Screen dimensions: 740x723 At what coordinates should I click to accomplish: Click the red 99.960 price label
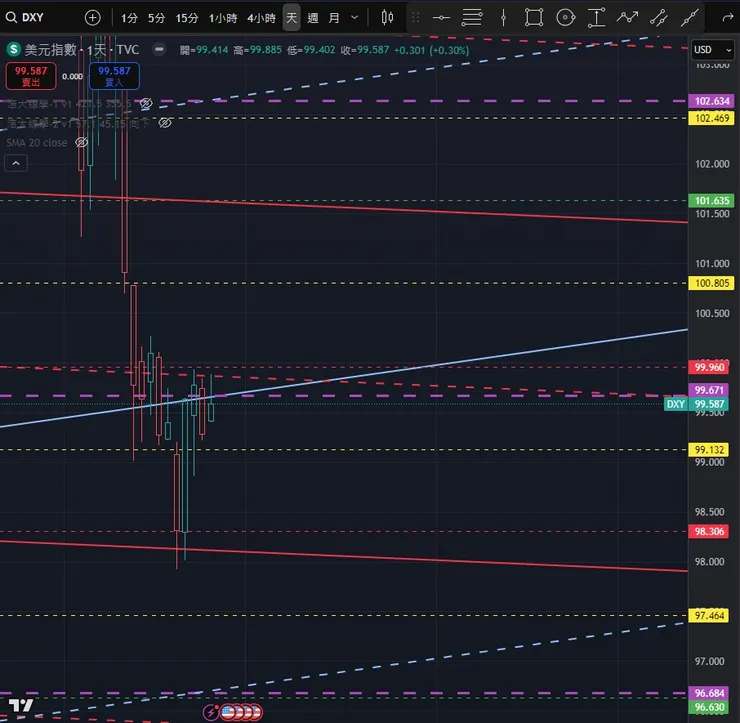(x=709, y=367)
